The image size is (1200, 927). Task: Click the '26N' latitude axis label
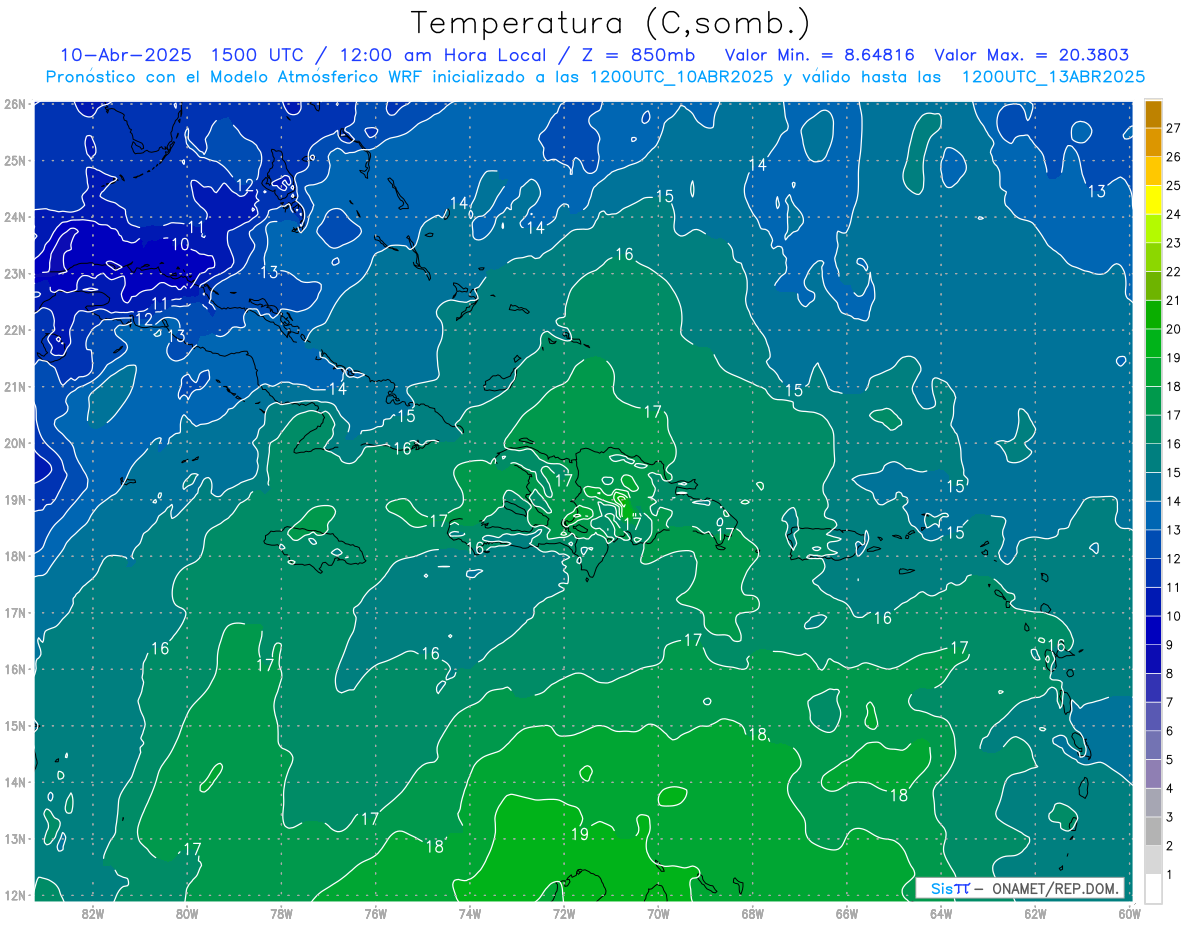click(14, 104)
